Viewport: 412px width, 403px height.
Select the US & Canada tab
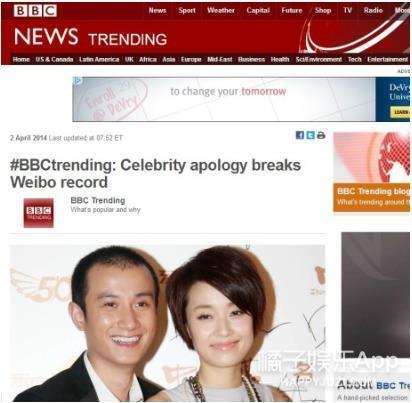click(x=54, y=59)
